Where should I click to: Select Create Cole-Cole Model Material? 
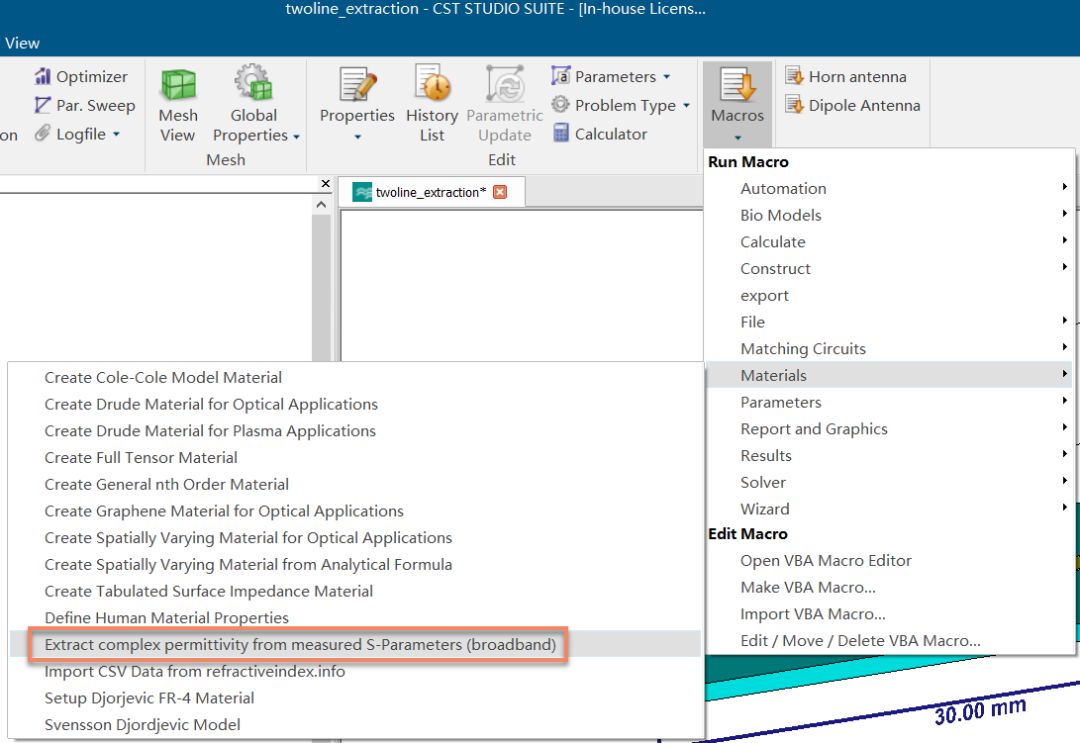click(x=355, y=377)
